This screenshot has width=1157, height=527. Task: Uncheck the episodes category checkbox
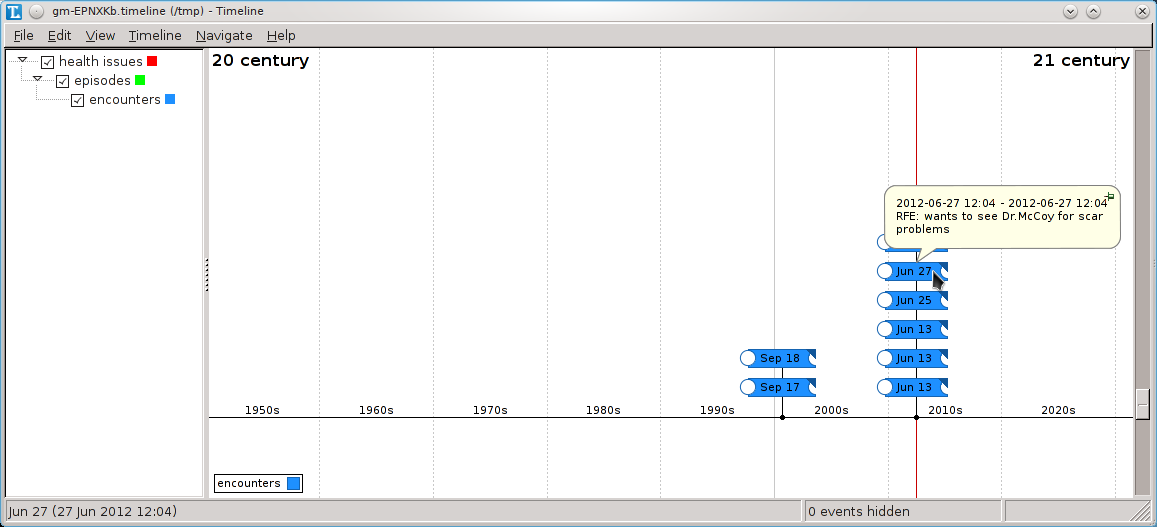coord(63,81)
